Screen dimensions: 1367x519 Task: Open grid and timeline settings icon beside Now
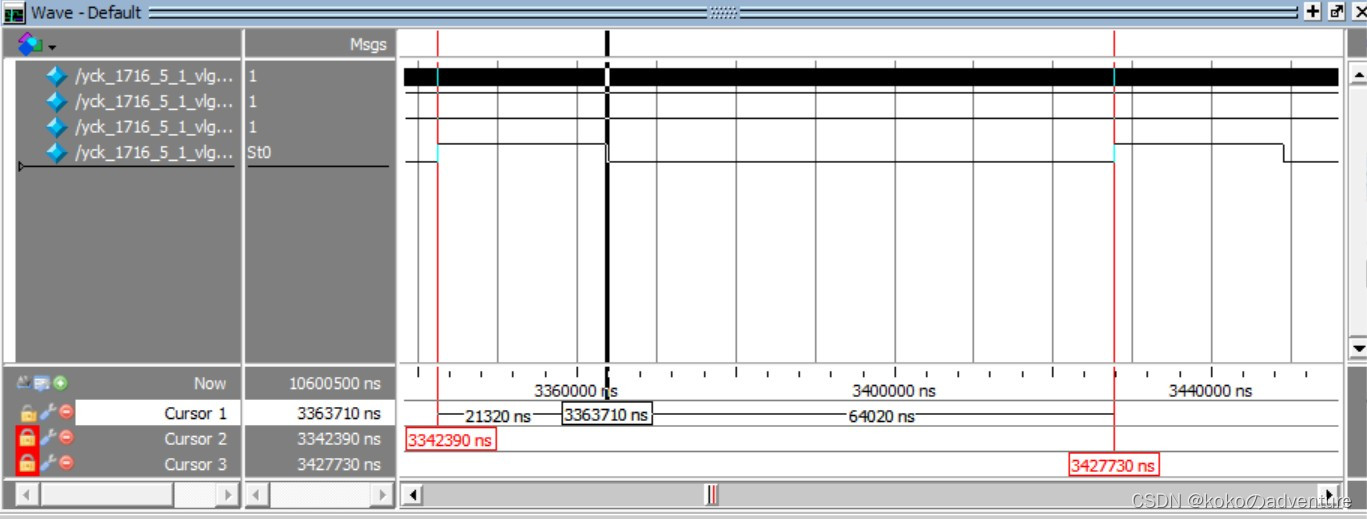point(42,383)
